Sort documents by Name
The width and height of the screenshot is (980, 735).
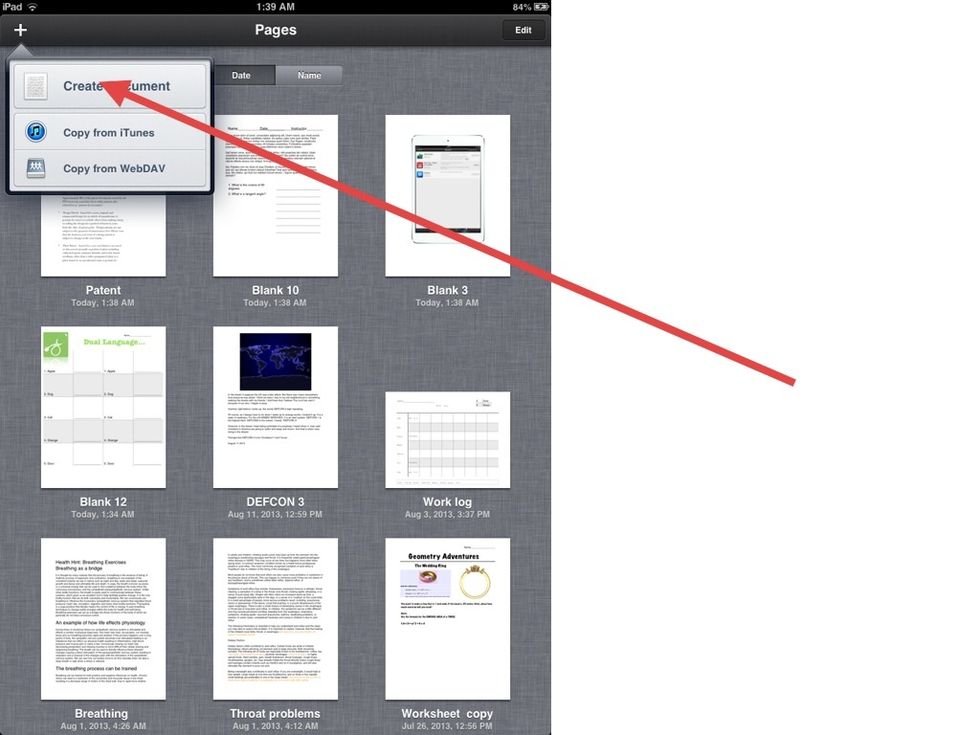(309, 75)
